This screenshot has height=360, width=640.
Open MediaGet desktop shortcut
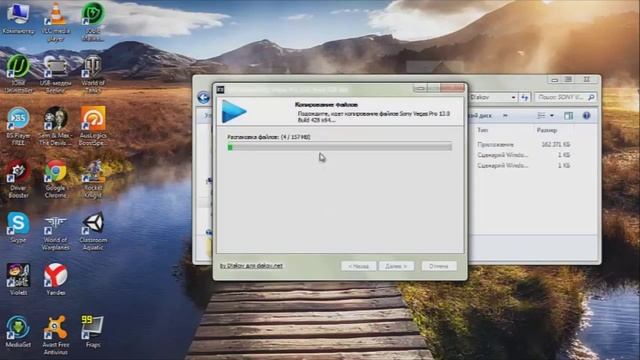pos(18,331)
